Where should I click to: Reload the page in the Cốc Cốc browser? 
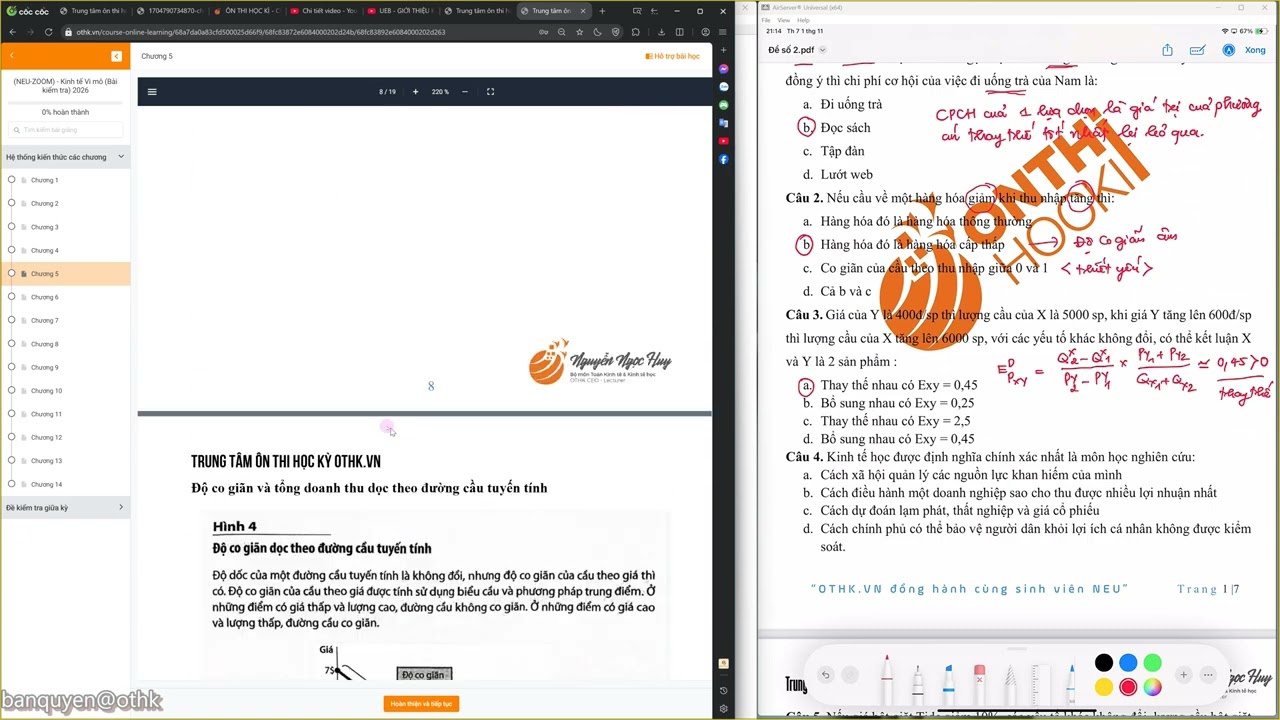click(48, 32)
